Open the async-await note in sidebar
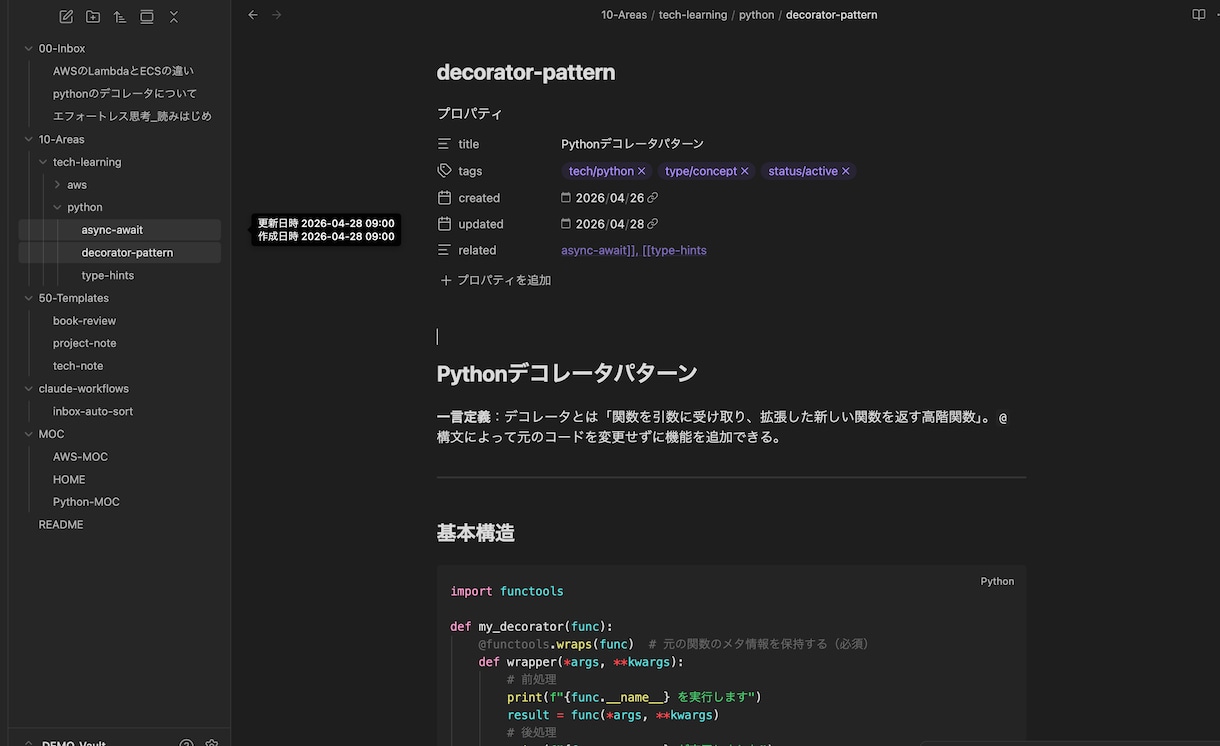The height and width of the screenshot is (746, 1220). point(120,230)
